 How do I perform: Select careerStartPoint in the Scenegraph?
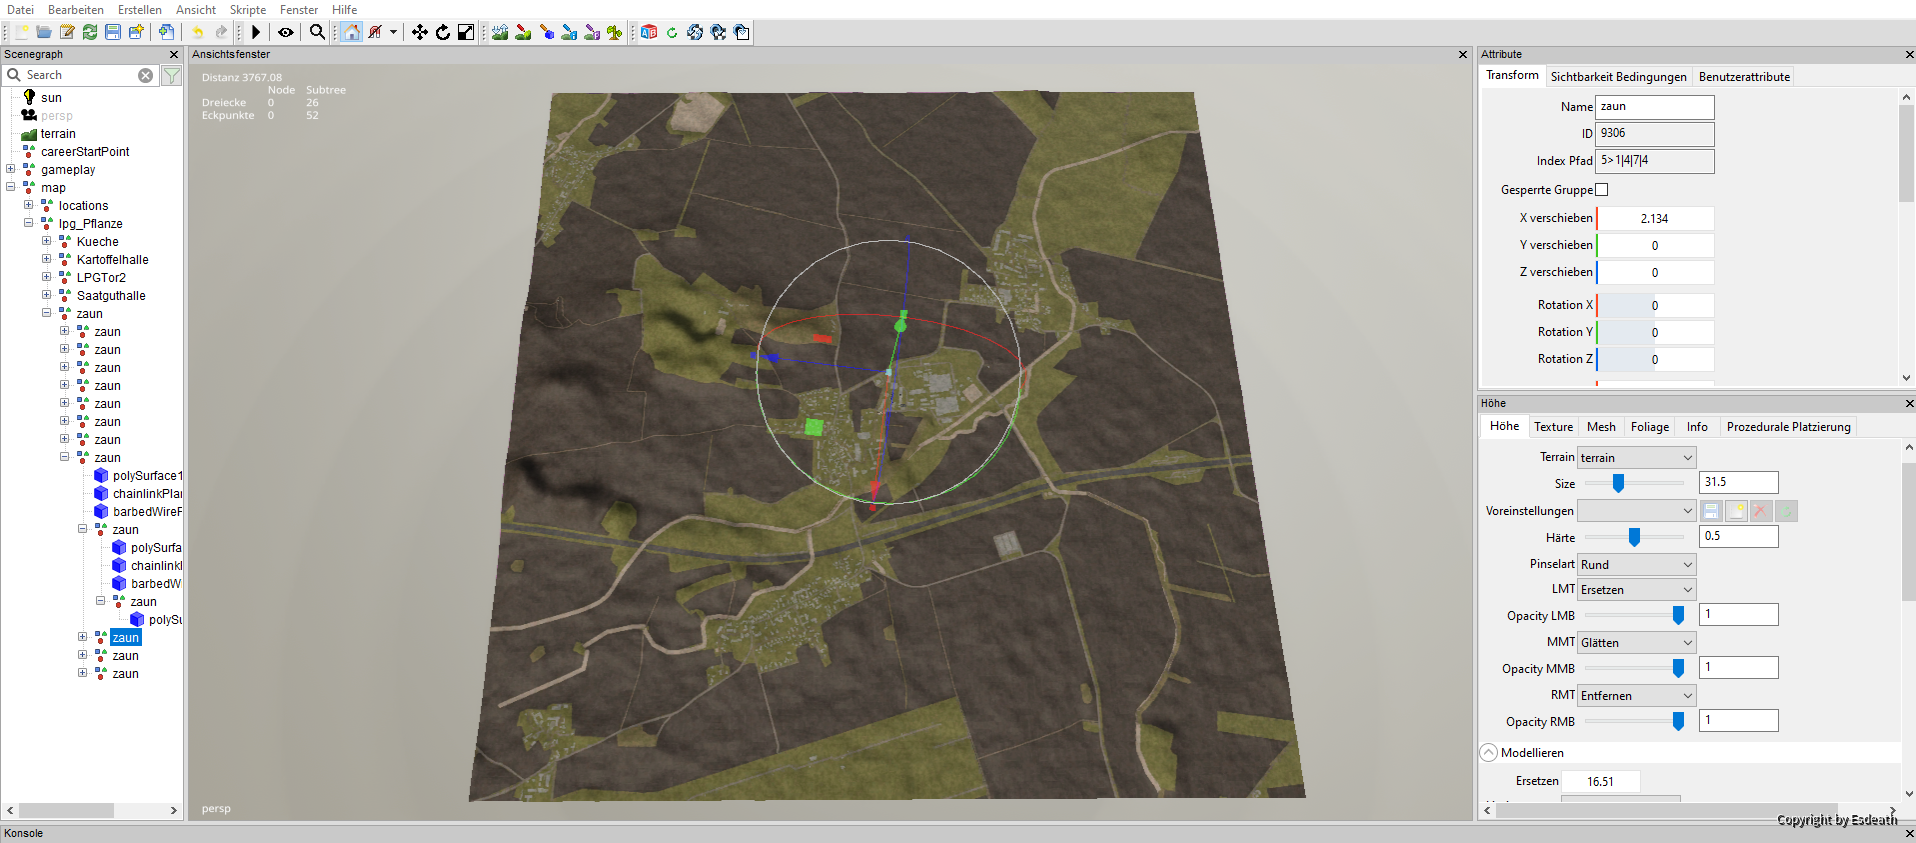(x=85, y=152)
